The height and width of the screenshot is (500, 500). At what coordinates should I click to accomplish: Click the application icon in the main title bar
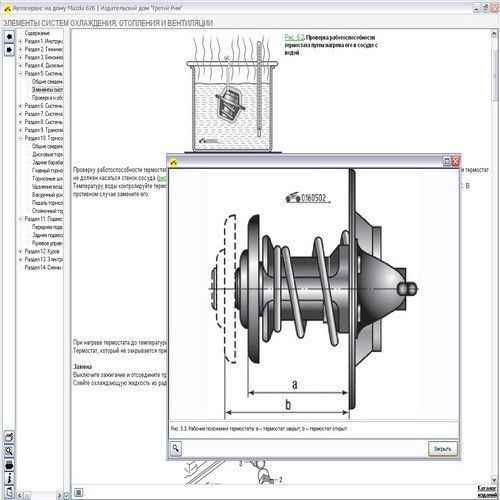pyautogui.click(x=7, y=9)
